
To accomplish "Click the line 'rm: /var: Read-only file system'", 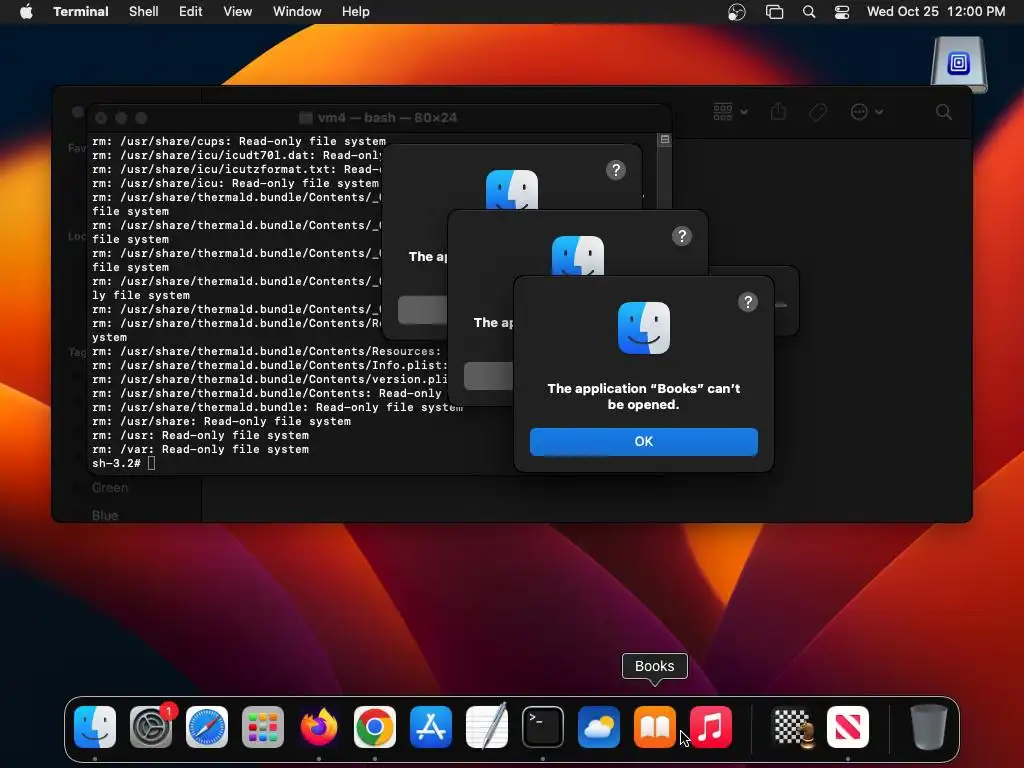I will coord(200,449).
